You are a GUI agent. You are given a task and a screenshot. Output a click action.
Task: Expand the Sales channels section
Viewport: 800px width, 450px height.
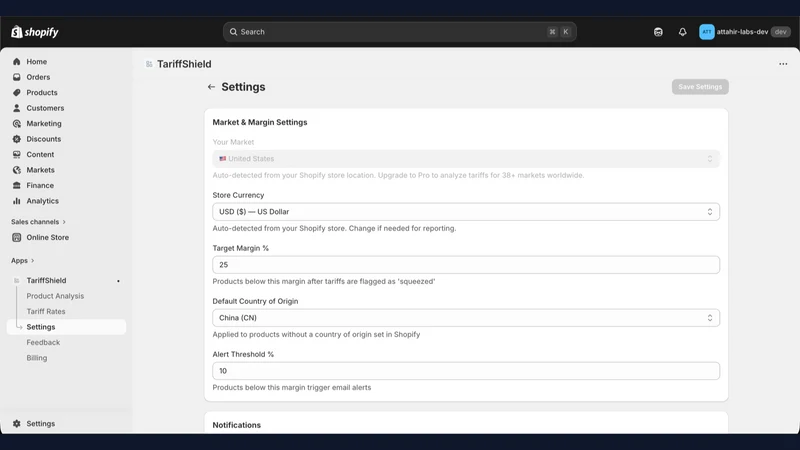click(x=38, y=222)
